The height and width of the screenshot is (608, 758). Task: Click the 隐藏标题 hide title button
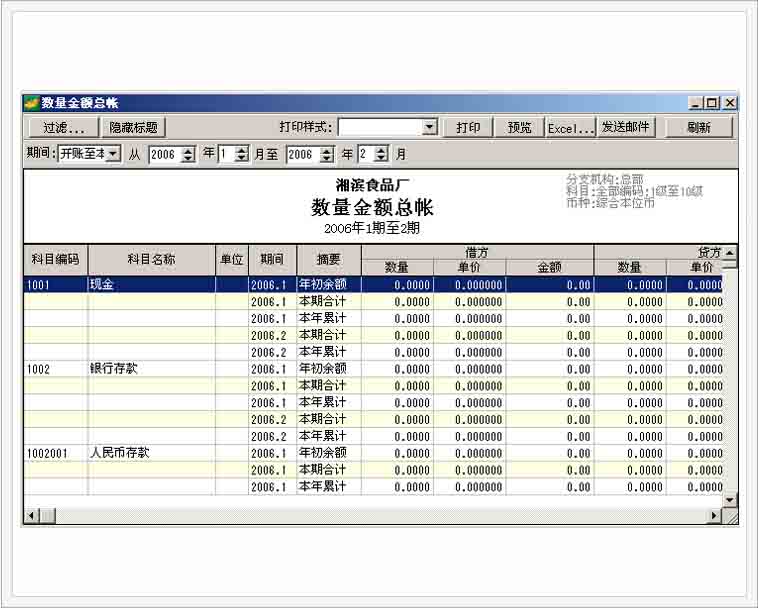[x=134, y=128]
